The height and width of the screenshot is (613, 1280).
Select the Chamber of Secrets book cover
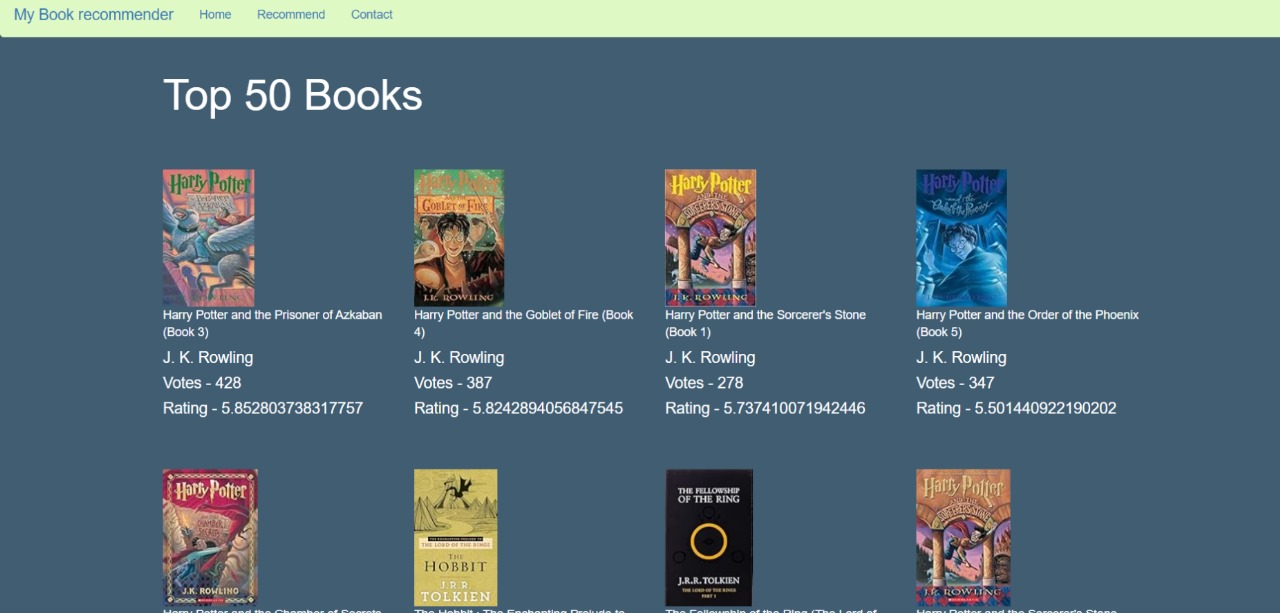(x=210, y=537)
